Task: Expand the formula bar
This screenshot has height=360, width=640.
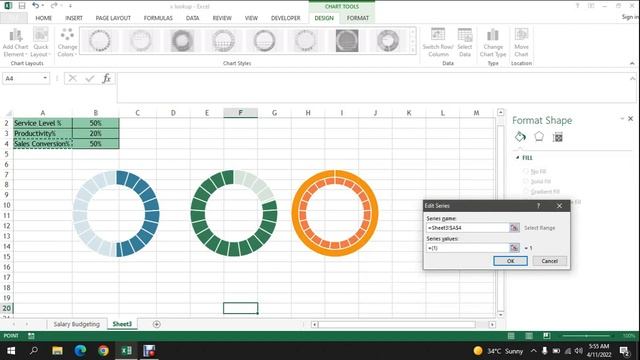Action: click(633, 78)
